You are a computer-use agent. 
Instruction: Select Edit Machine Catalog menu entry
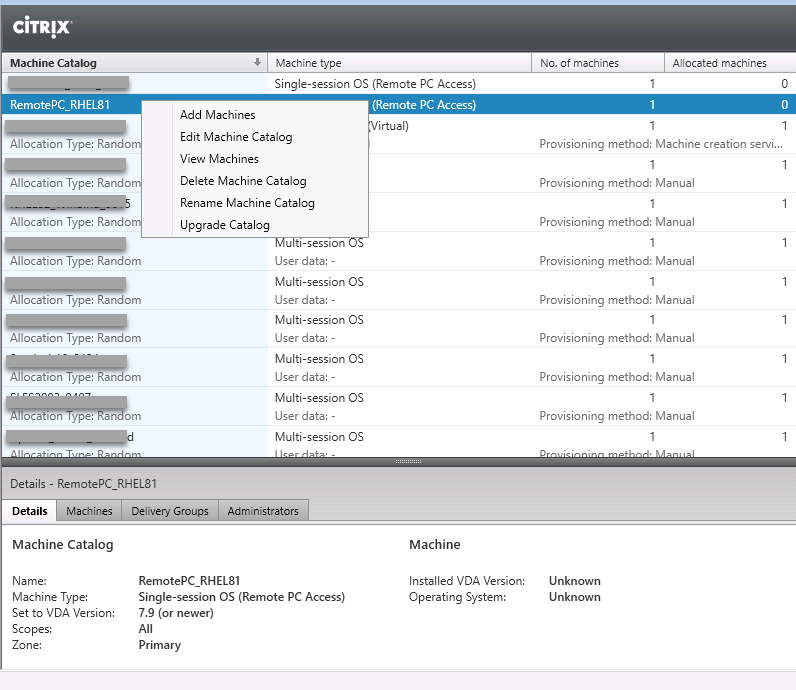[235, 137]
